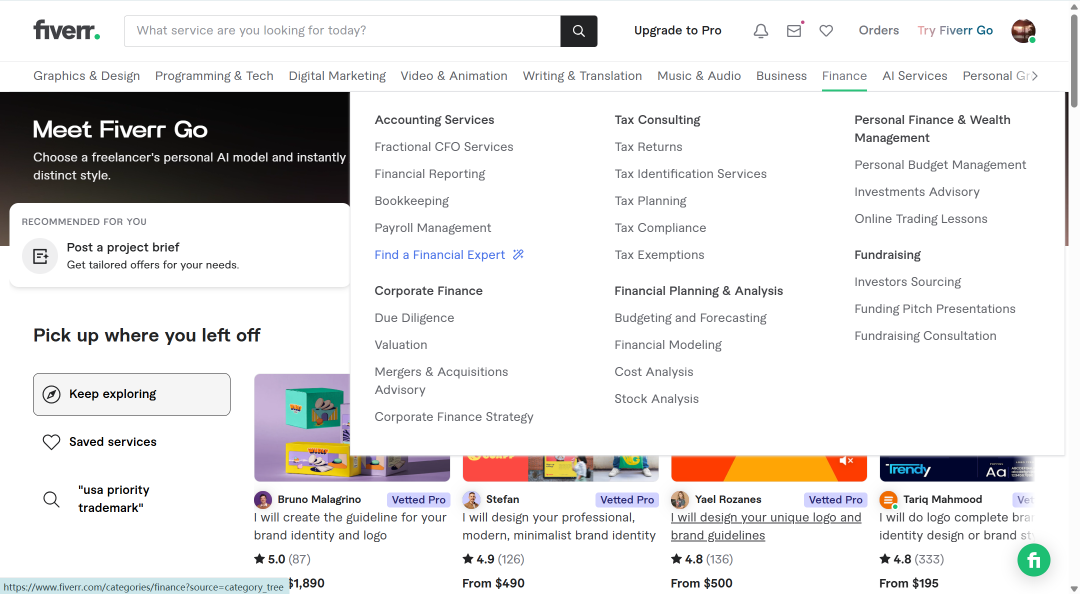The image size is (1080, 594).
Task: Open the Writing & Translation category
Action: (x=582, y=76)
